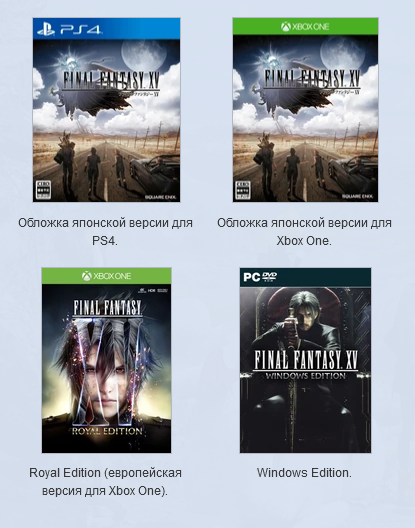The width and height of the screenshot is (415, 528).
Task: Click Final Fantasy XV title on PS4 cover
Action: click(111, 81)
